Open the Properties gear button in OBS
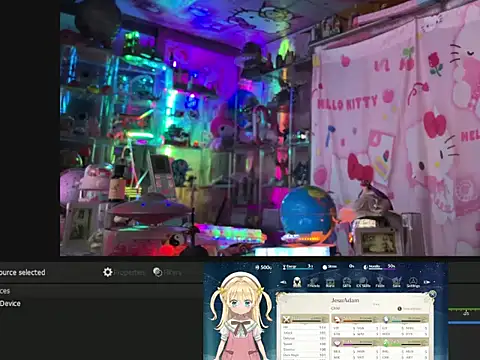This screenshot has width=480, height=360. click(124, 272)
